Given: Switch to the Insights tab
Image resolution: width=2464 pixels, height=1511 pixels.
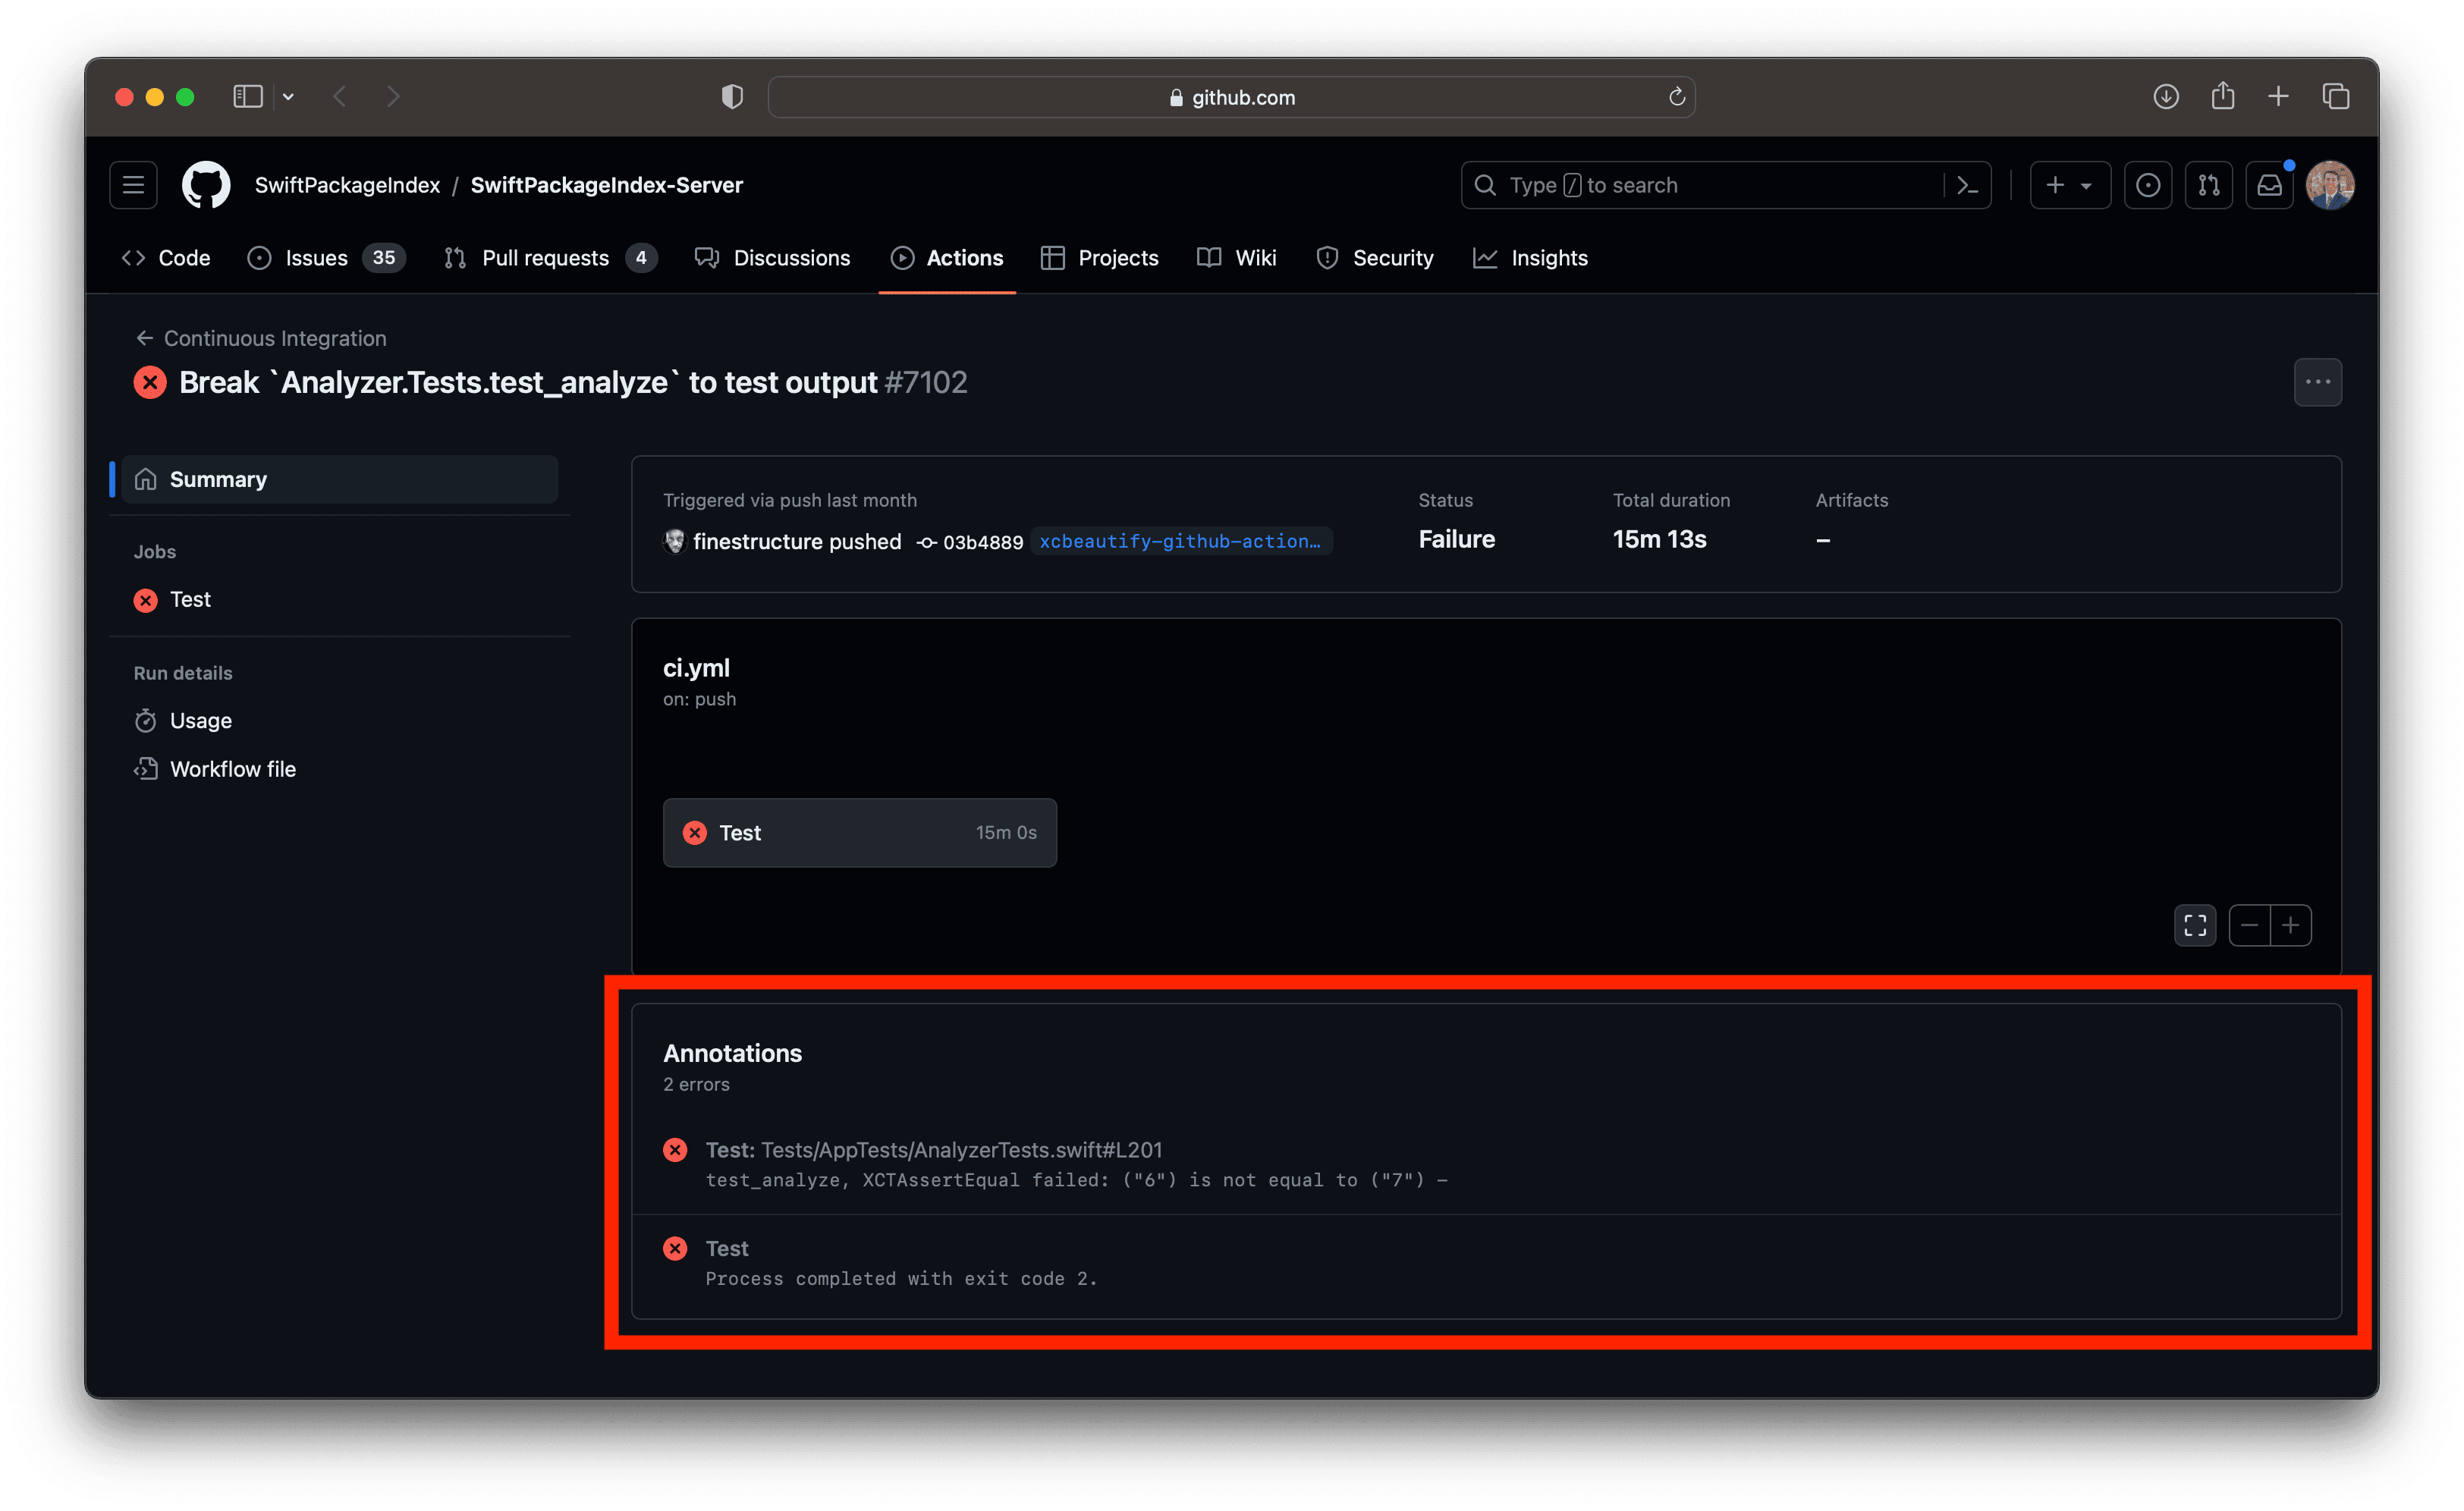Looking at the screenshot, I should point(1548,257).
